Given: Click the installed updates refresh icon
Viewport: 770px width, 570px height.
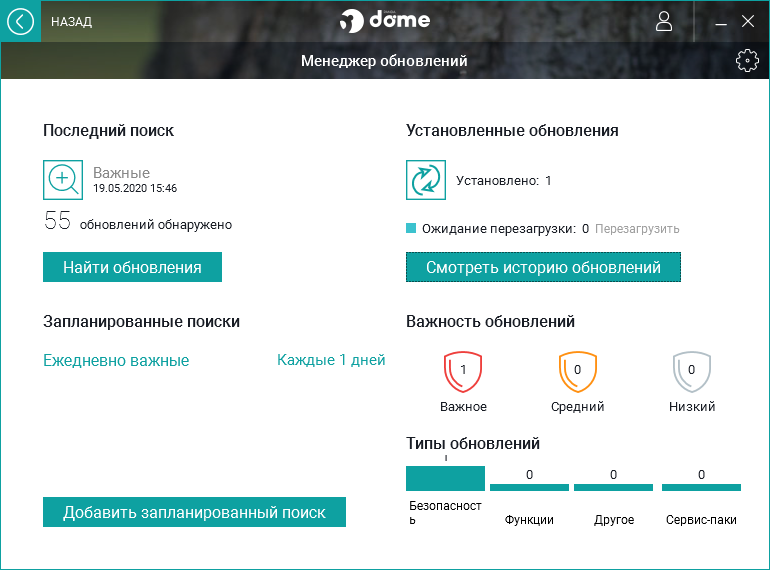Looking at the screenshot, I should 426,180.
